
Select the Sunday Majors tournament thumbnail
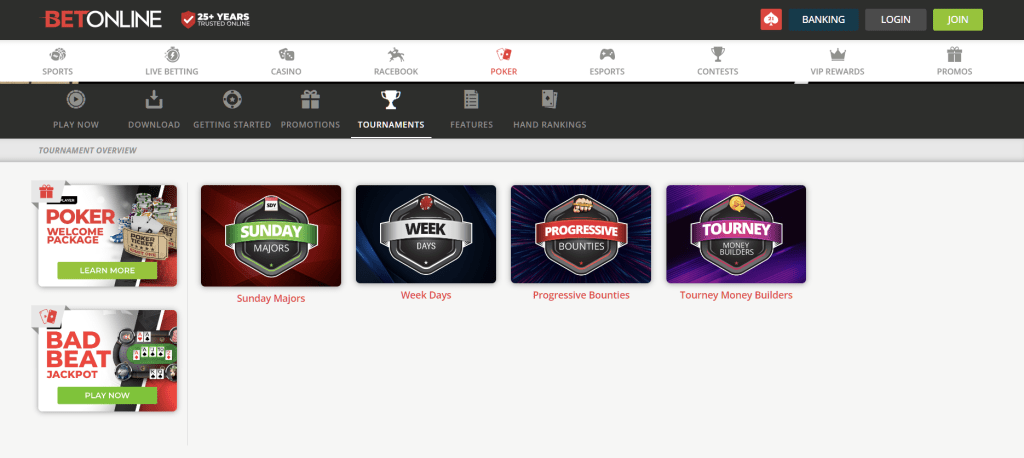click(x=270, y=236)
